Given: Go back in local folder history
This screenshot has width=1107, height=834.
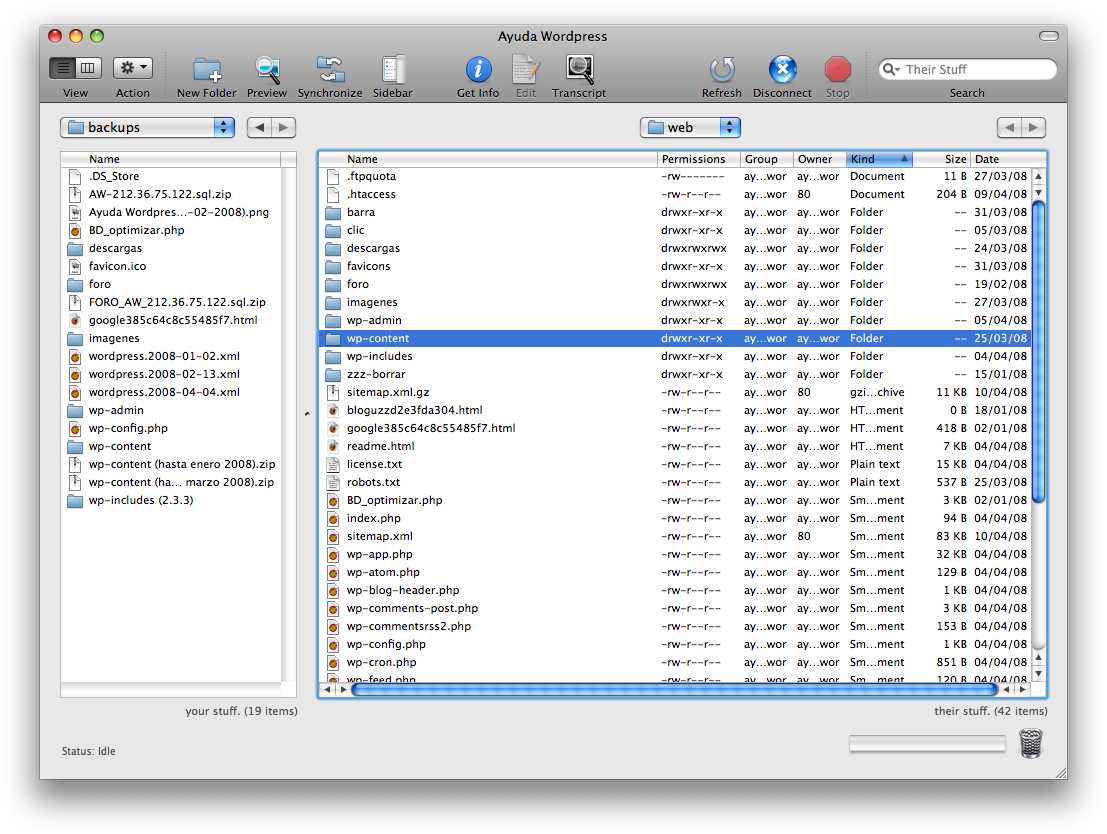Looking at the screenshot, I should [x=259, y=127].
